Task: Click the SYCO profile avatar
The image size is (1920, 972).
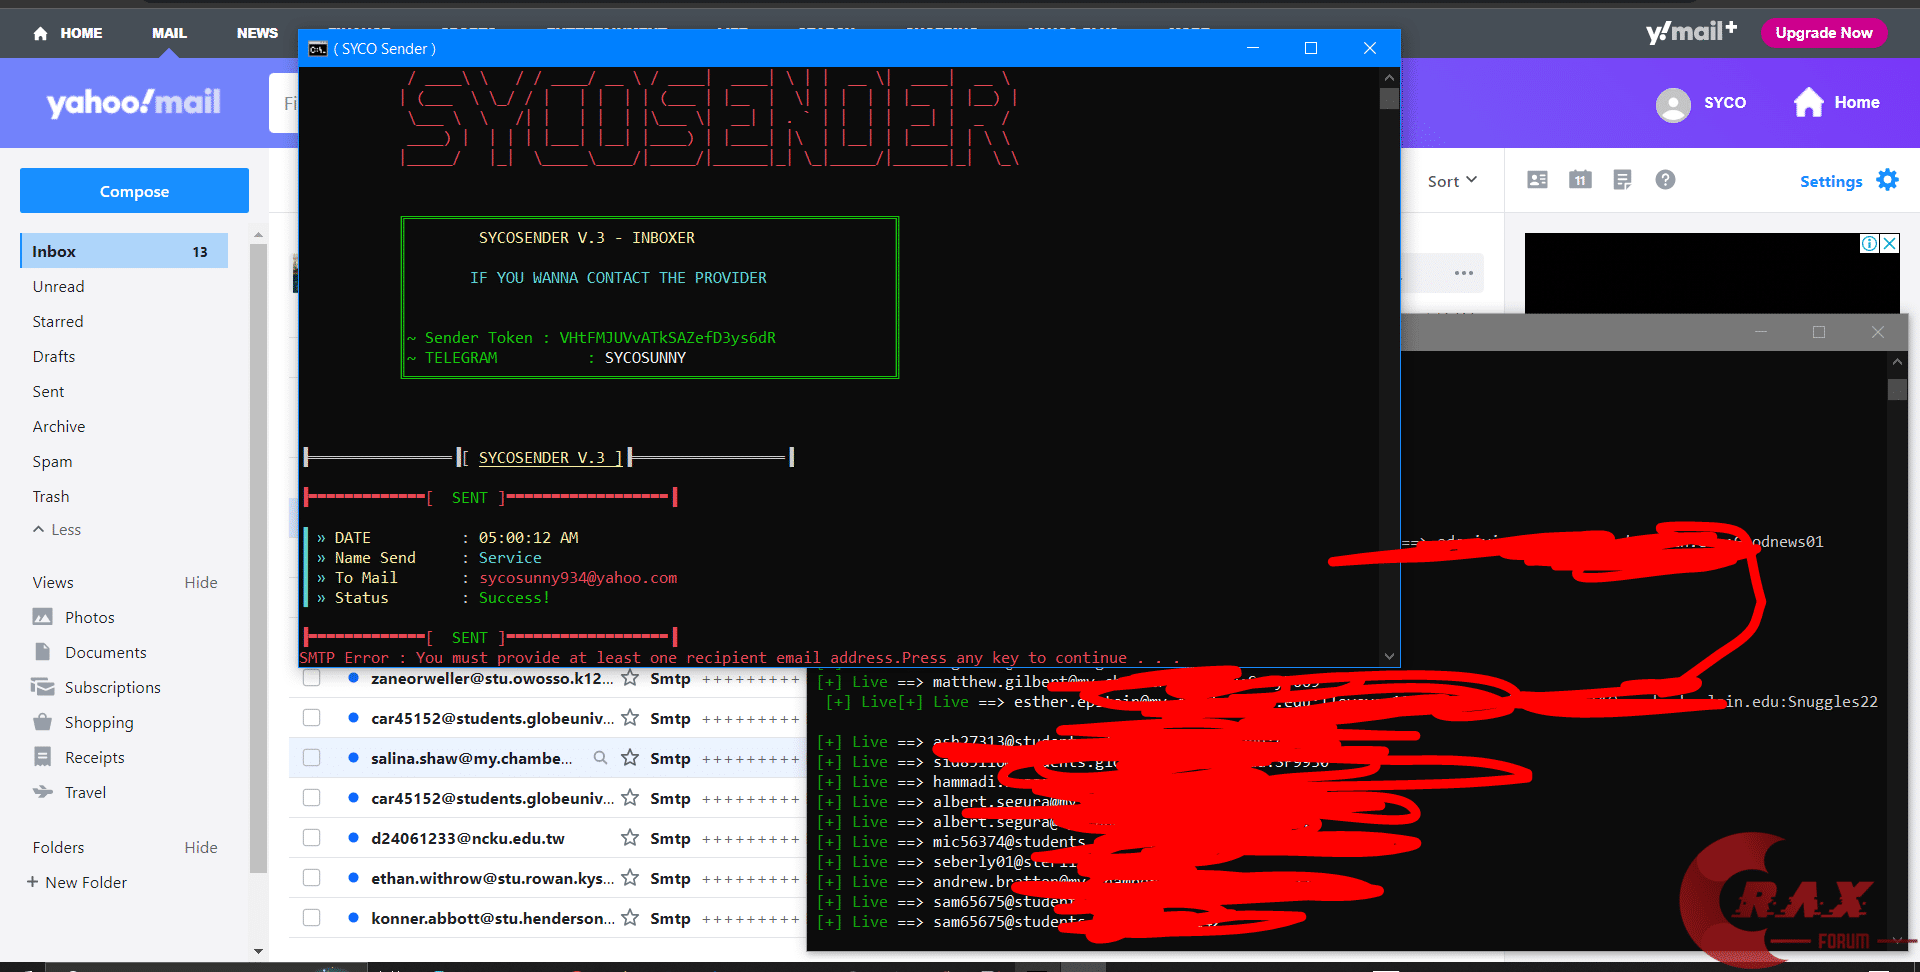Action: 1673,104
